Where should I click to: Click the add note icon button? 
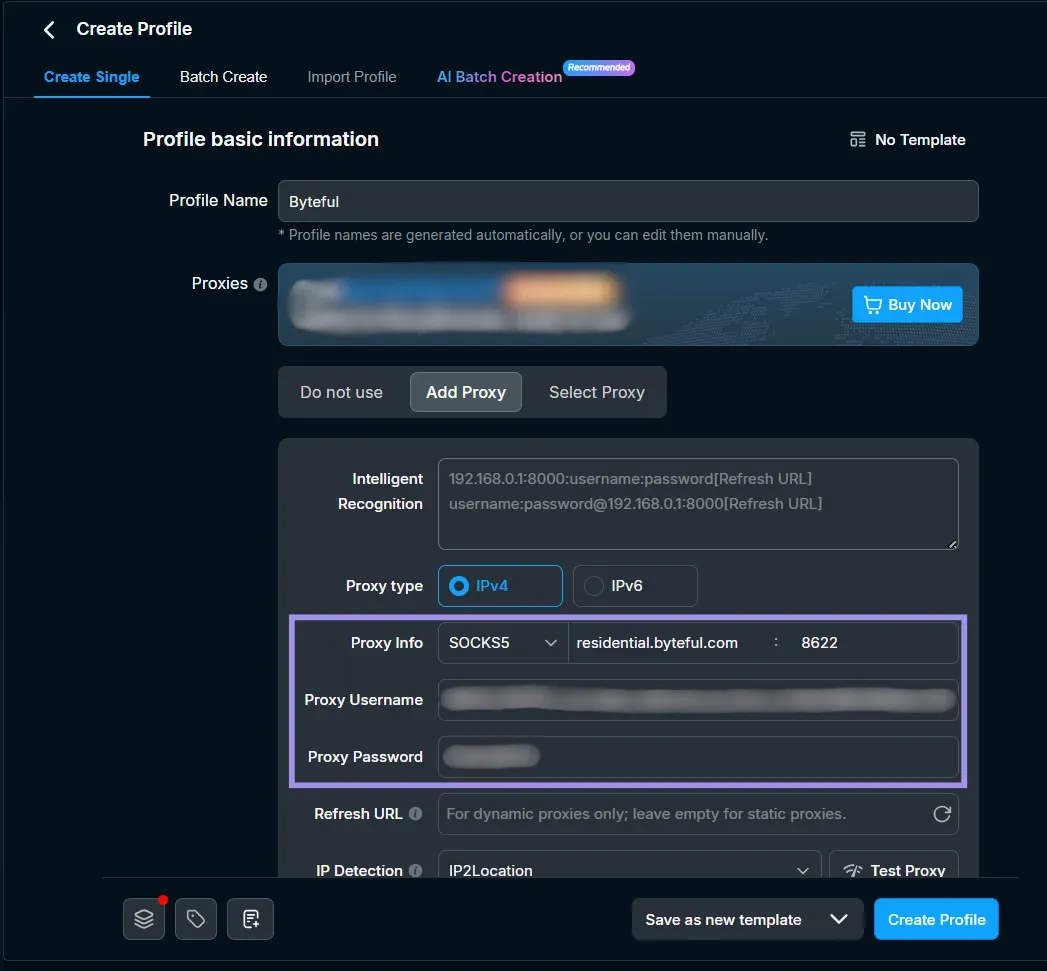(x=250, y=919)
